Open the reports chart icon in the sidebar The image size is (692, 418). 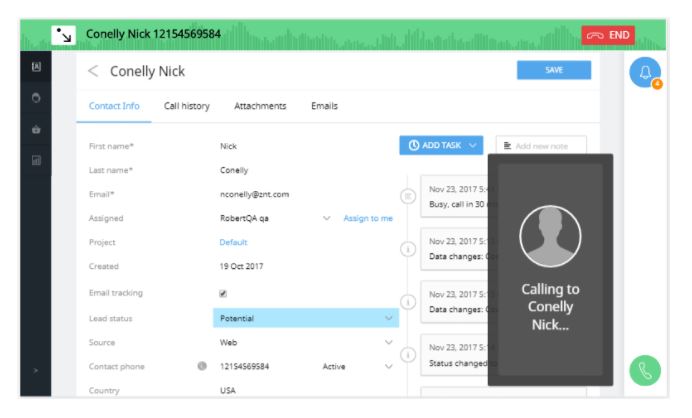(x=36, y=160)
